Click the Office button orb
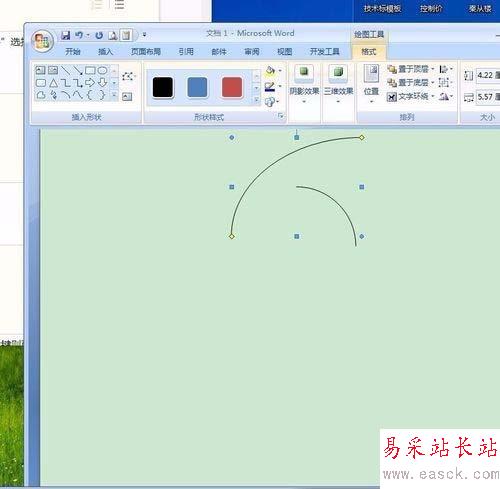The height and width of the screenshot is (489, 500). click(42, 41)
